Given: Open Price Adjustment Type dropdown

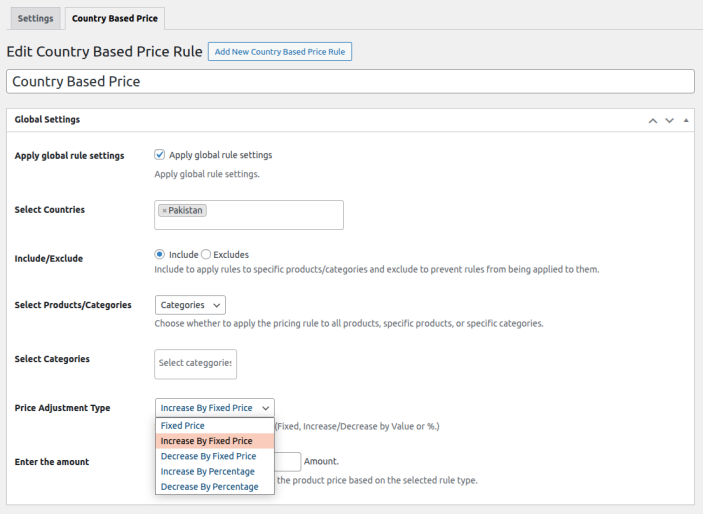Looking at the screenshot, I should 215,408.
